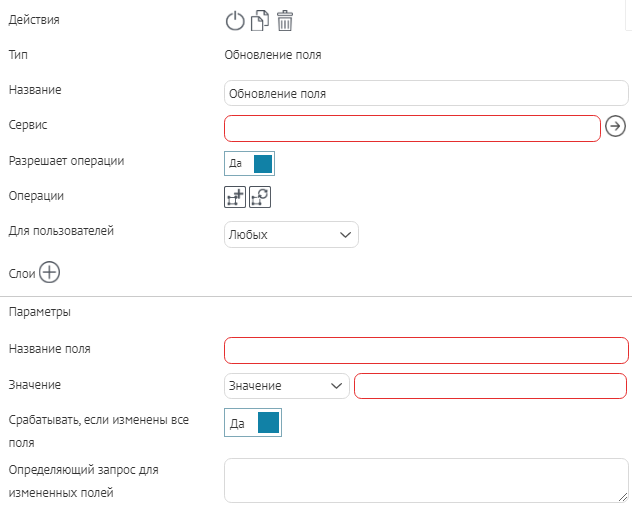Viewport: 632px width, 520px height.
Task: Focus the empty Сервис input field
Action: (412, 128)
